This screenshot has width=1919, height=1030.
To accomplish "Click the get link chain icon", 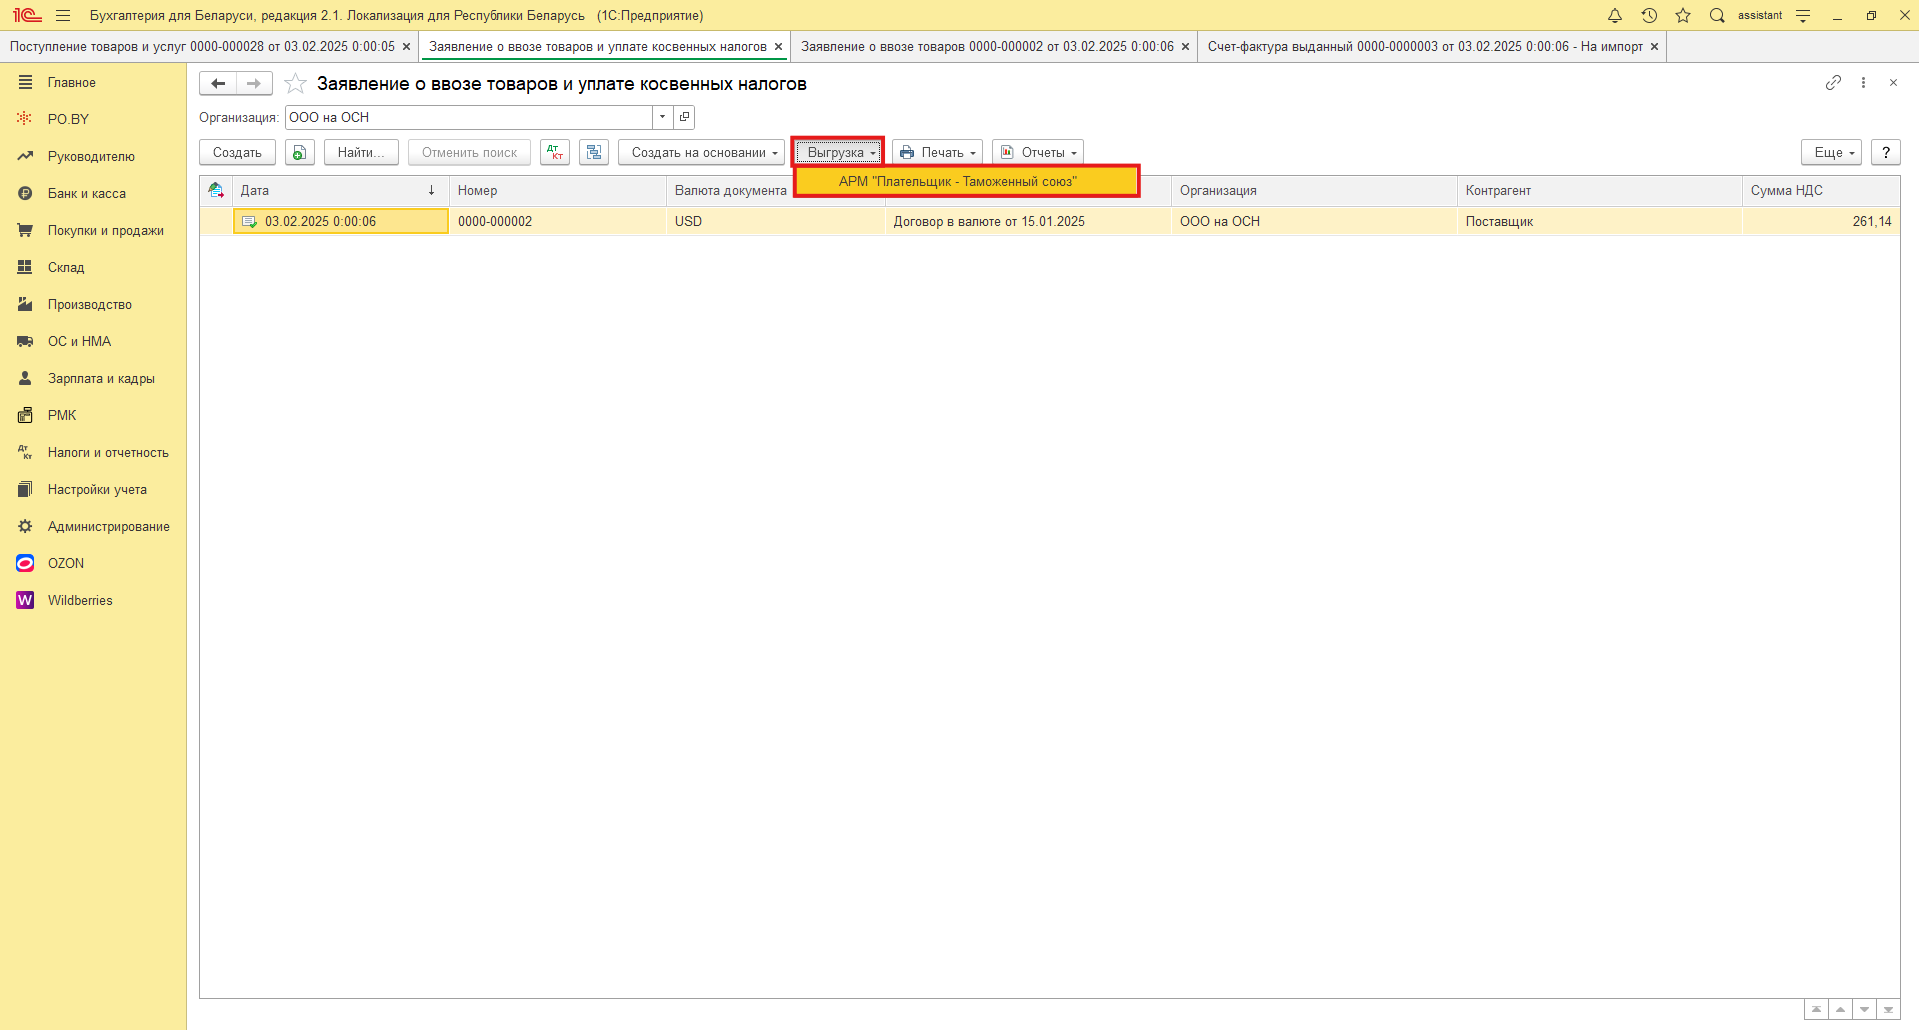I will coord(1832,83).
